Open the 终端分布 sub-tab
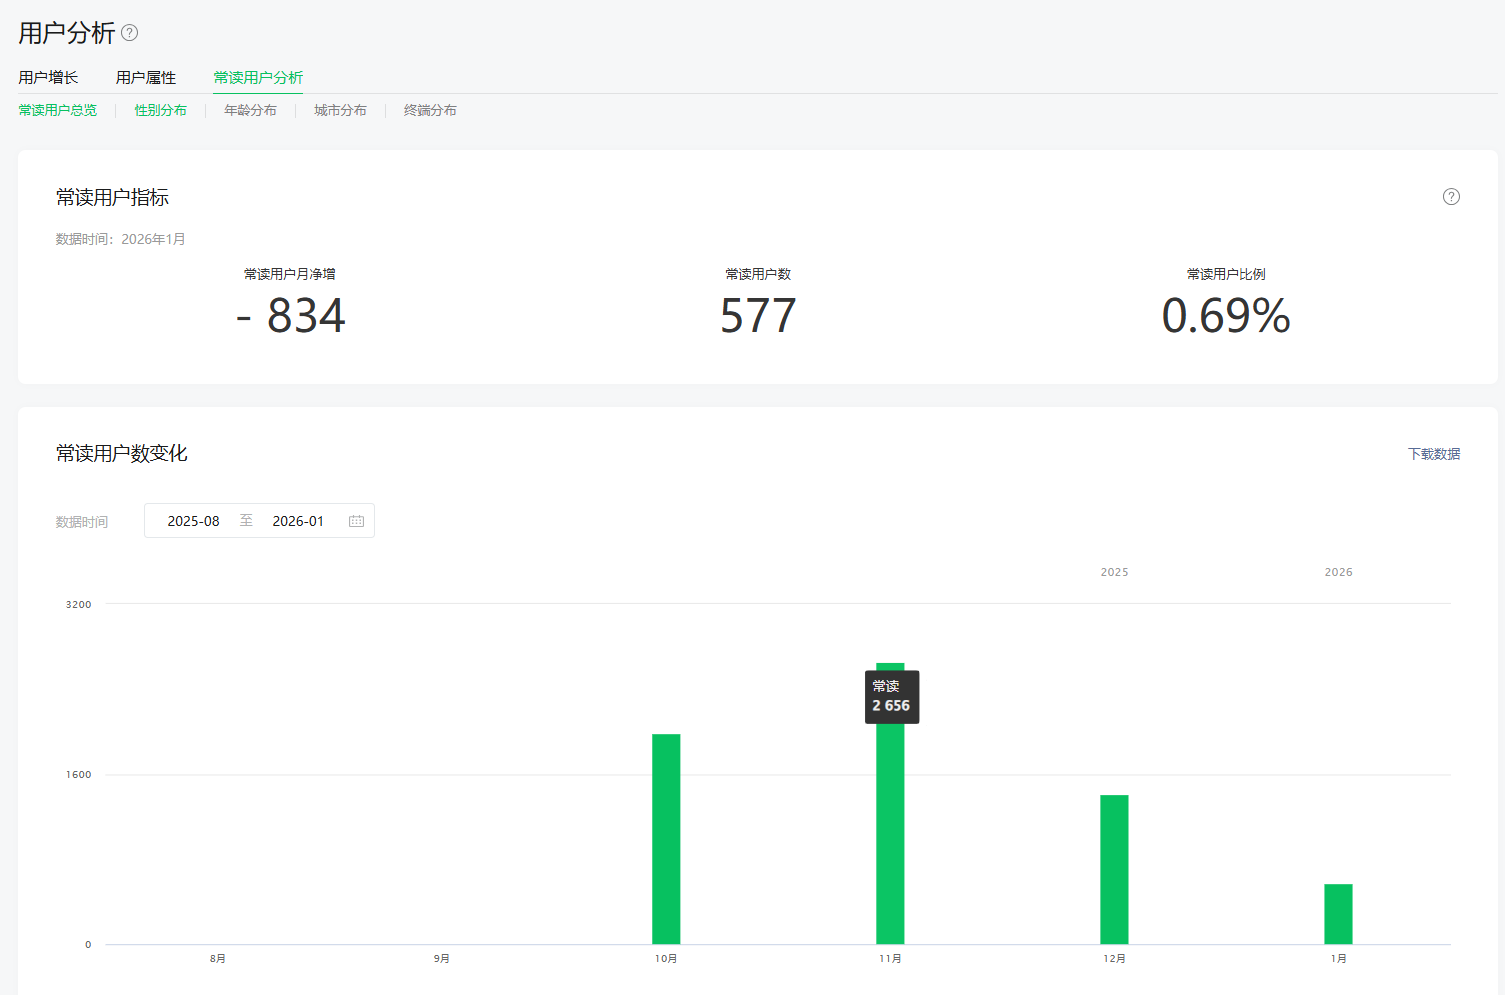The width and height of the screenshot is (1505, 995). [430, 111]
